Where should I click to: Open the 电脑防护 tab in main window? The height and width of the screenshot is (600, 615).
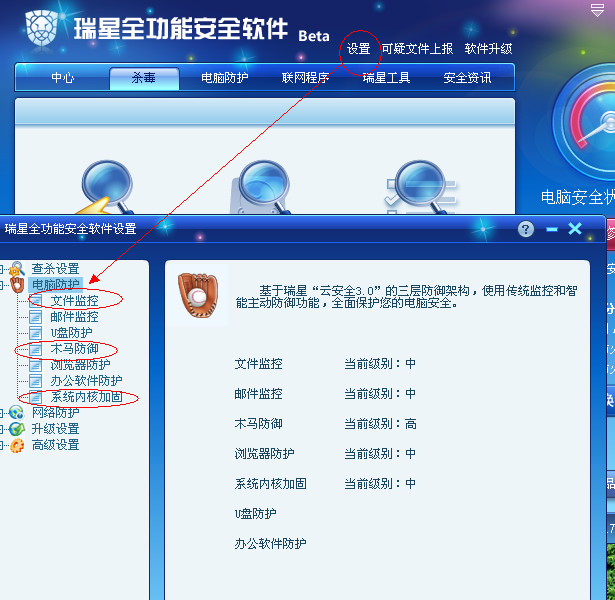click(x=224, y=78)
